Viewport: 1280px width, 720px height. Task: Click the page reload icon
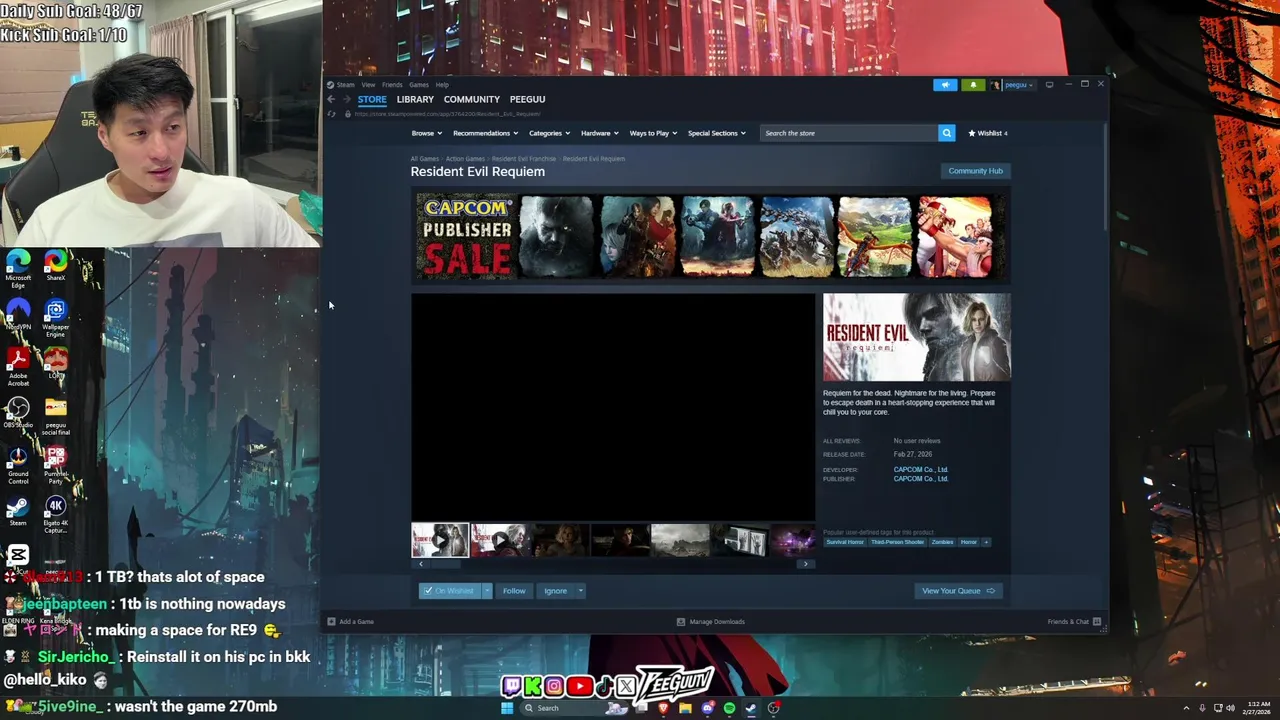332,114
